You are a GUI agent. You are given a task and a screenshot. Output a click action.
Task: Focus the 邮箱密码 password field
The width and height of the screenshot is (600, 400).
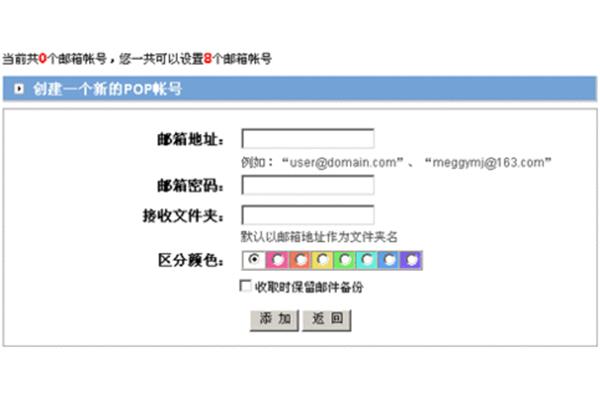pyautogui.click(x=308, y=185)
